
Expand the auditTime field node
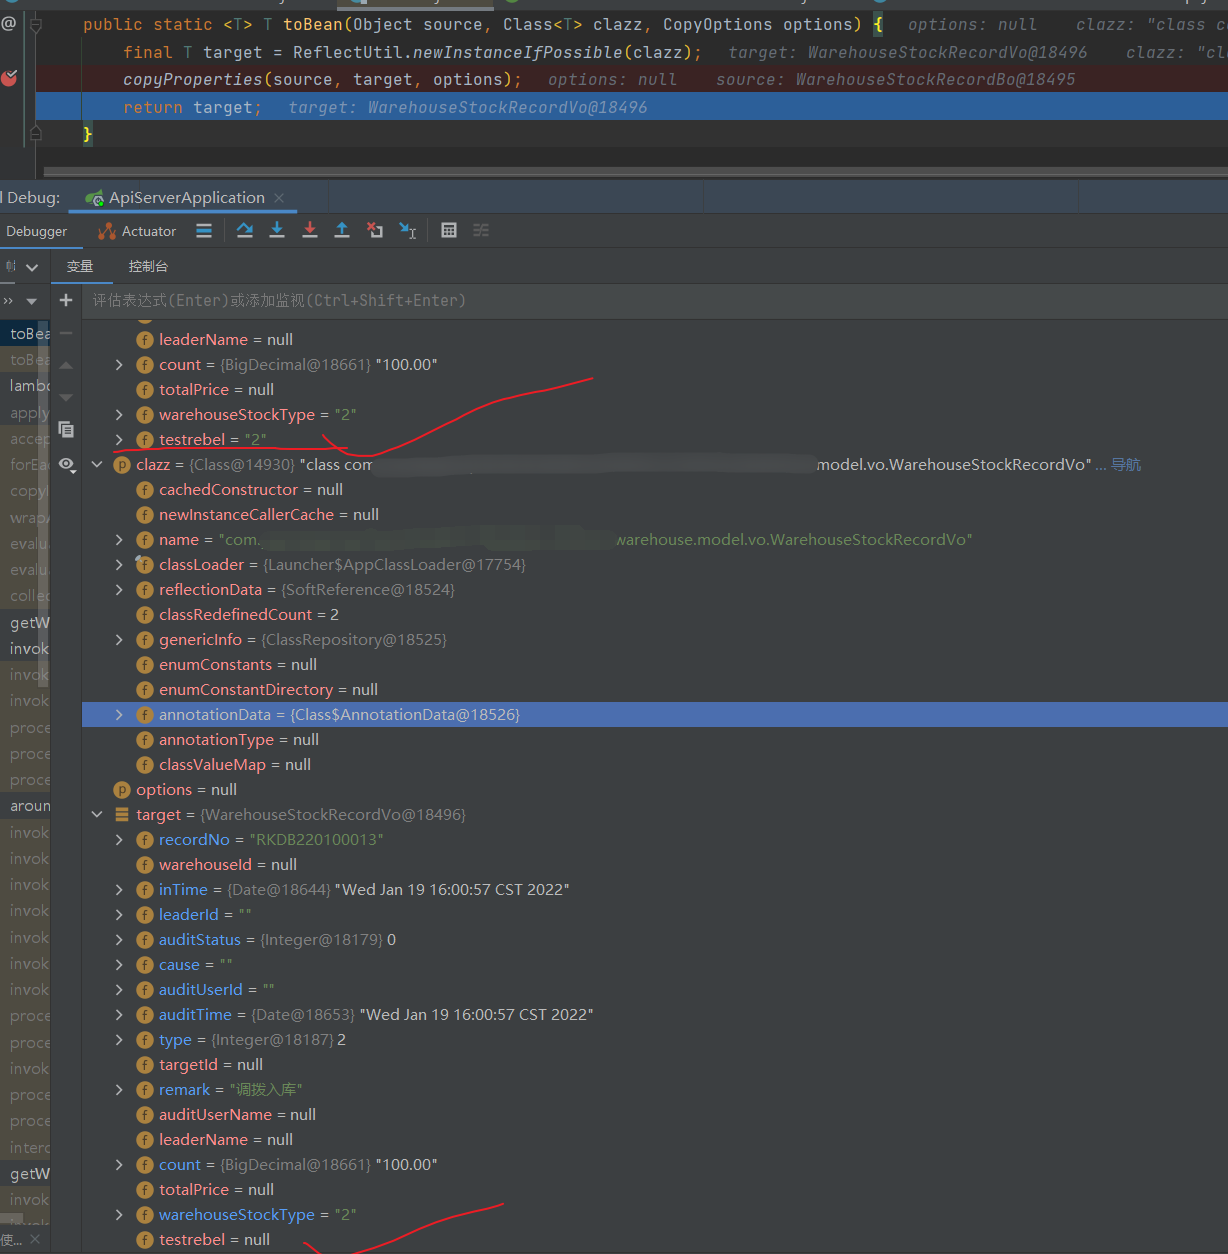pyautogui.click(x=119, y=1015)
